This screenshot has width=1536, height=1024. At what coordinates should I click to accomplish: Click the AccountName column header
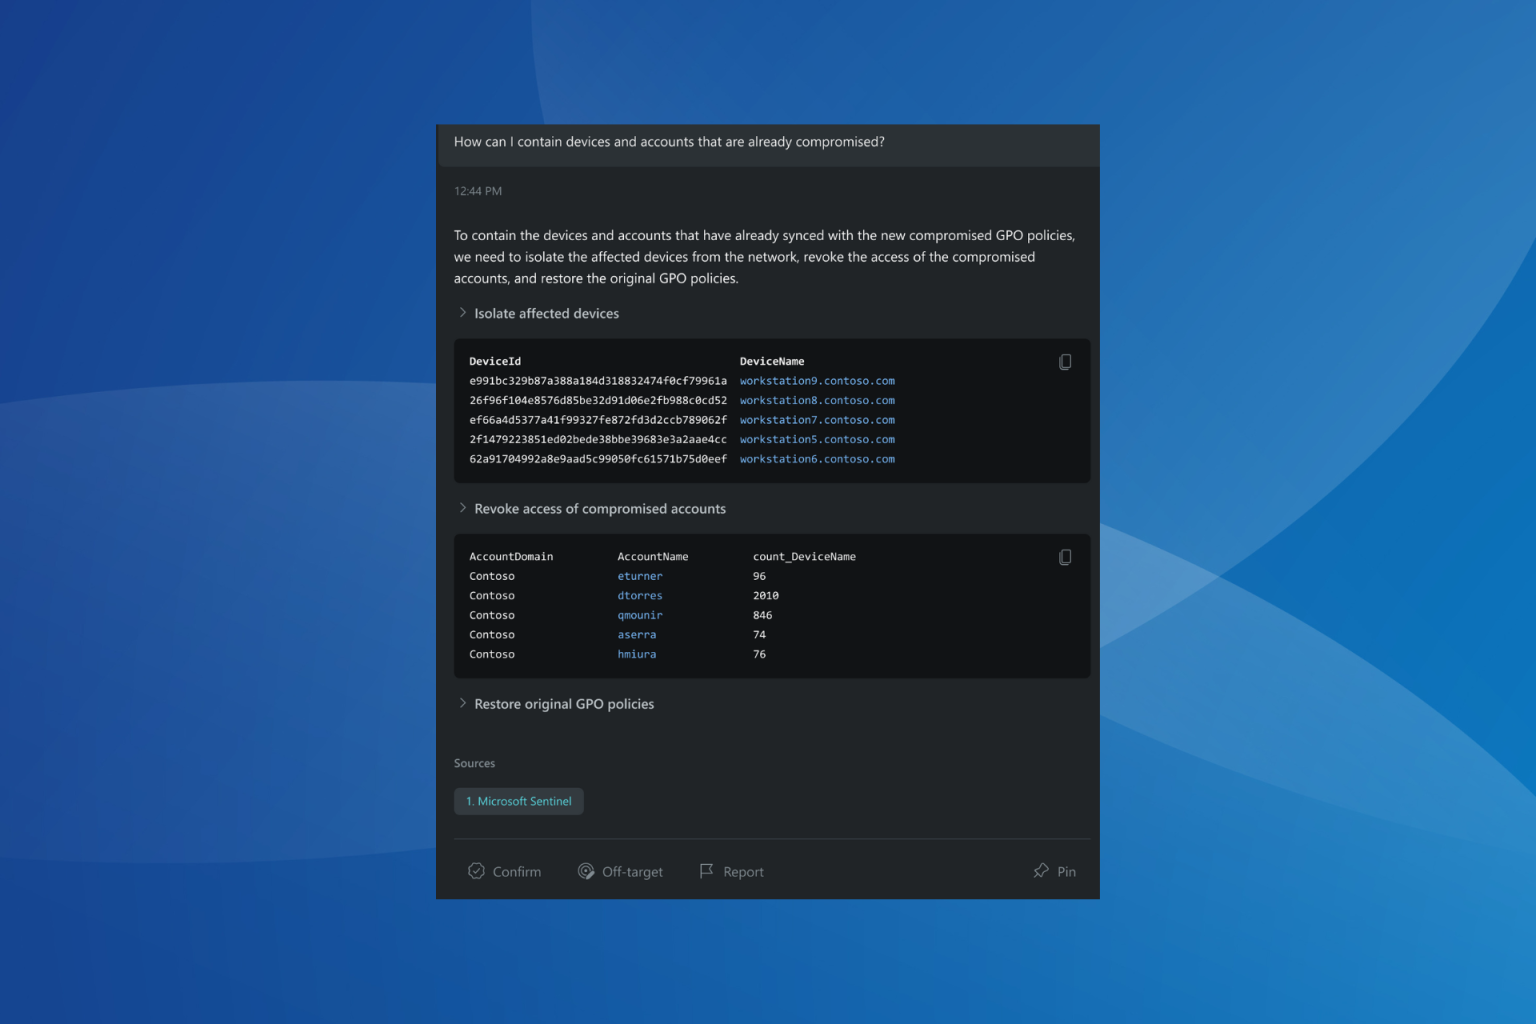(653, 557)
